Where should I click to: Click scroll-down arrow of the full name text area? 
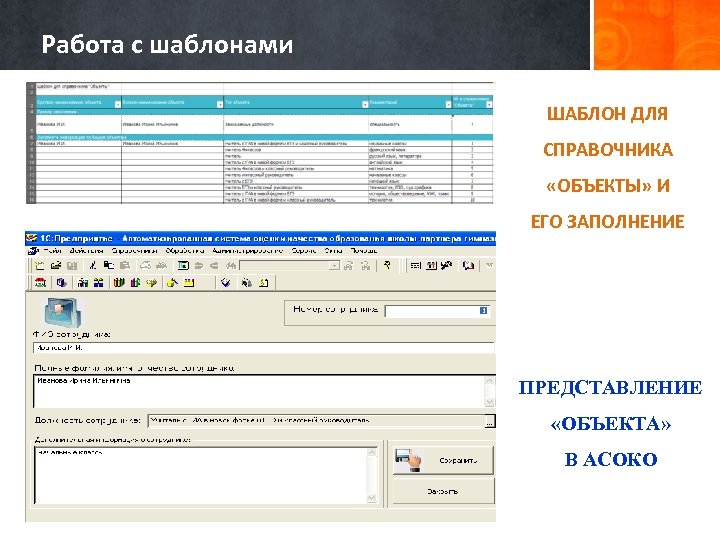(490, 402)
